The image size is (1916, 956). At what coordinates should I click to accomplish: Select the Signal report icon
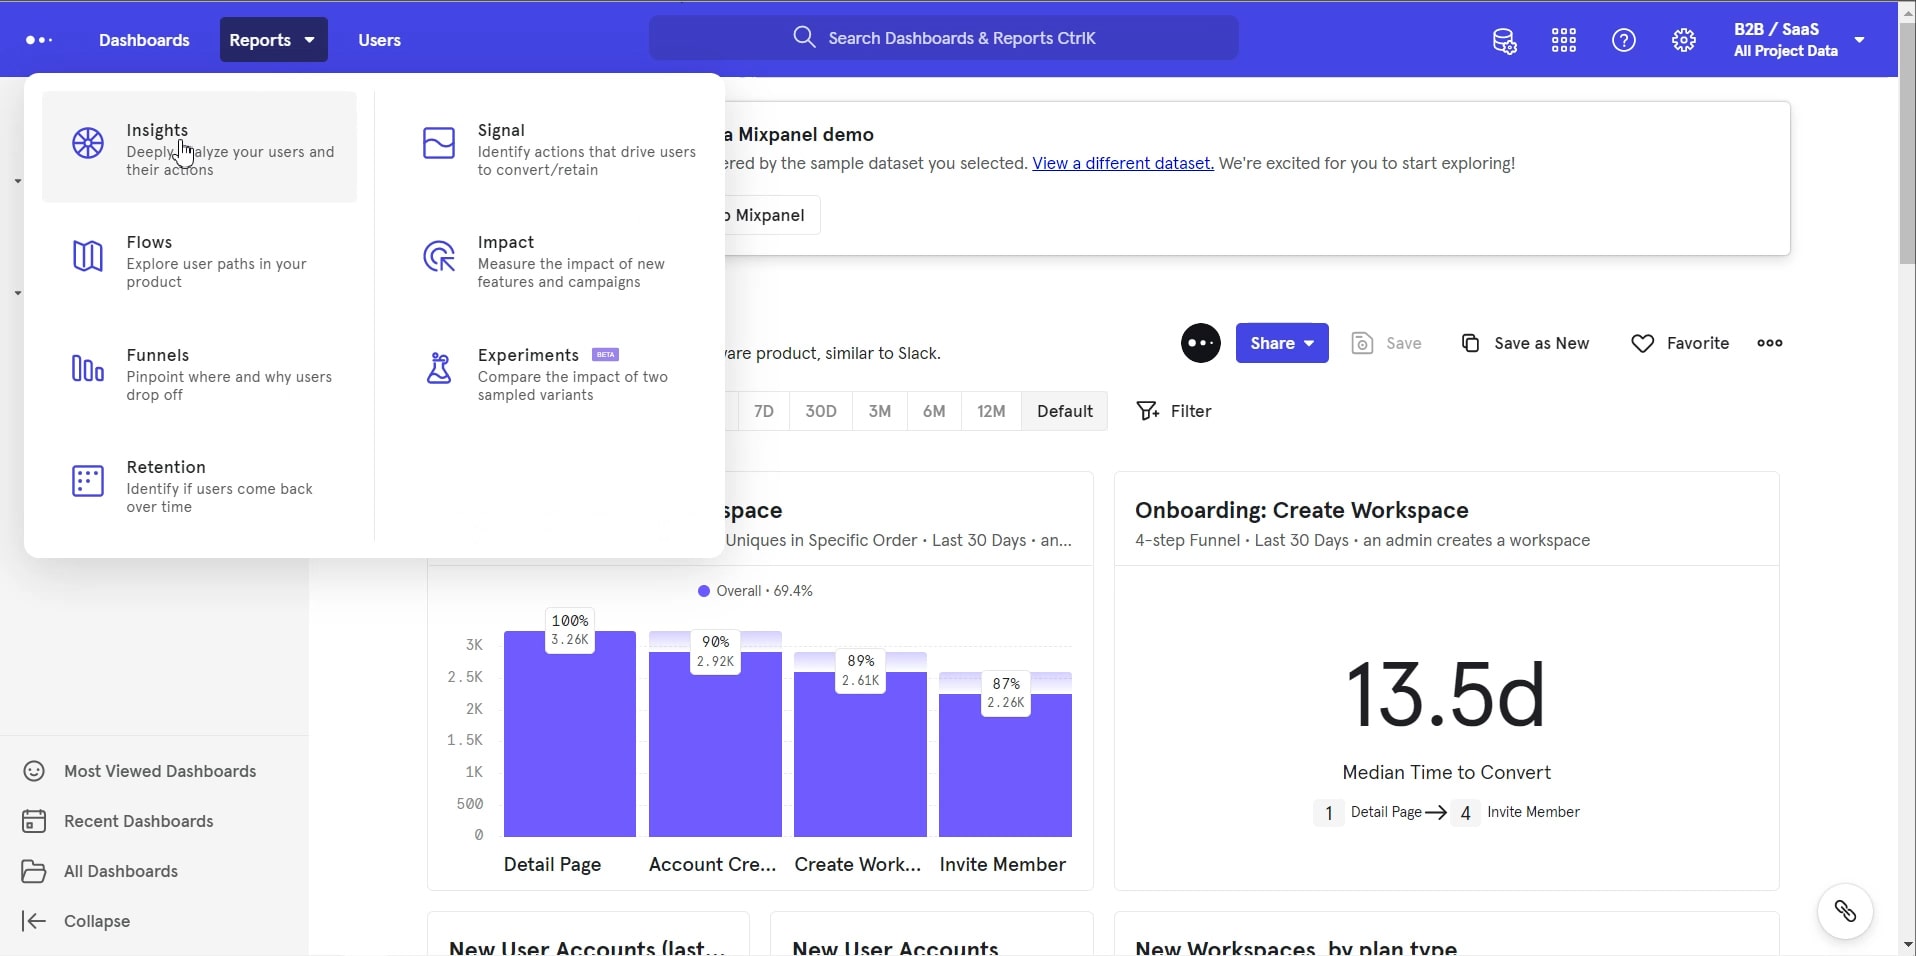[x=438, y=144]
